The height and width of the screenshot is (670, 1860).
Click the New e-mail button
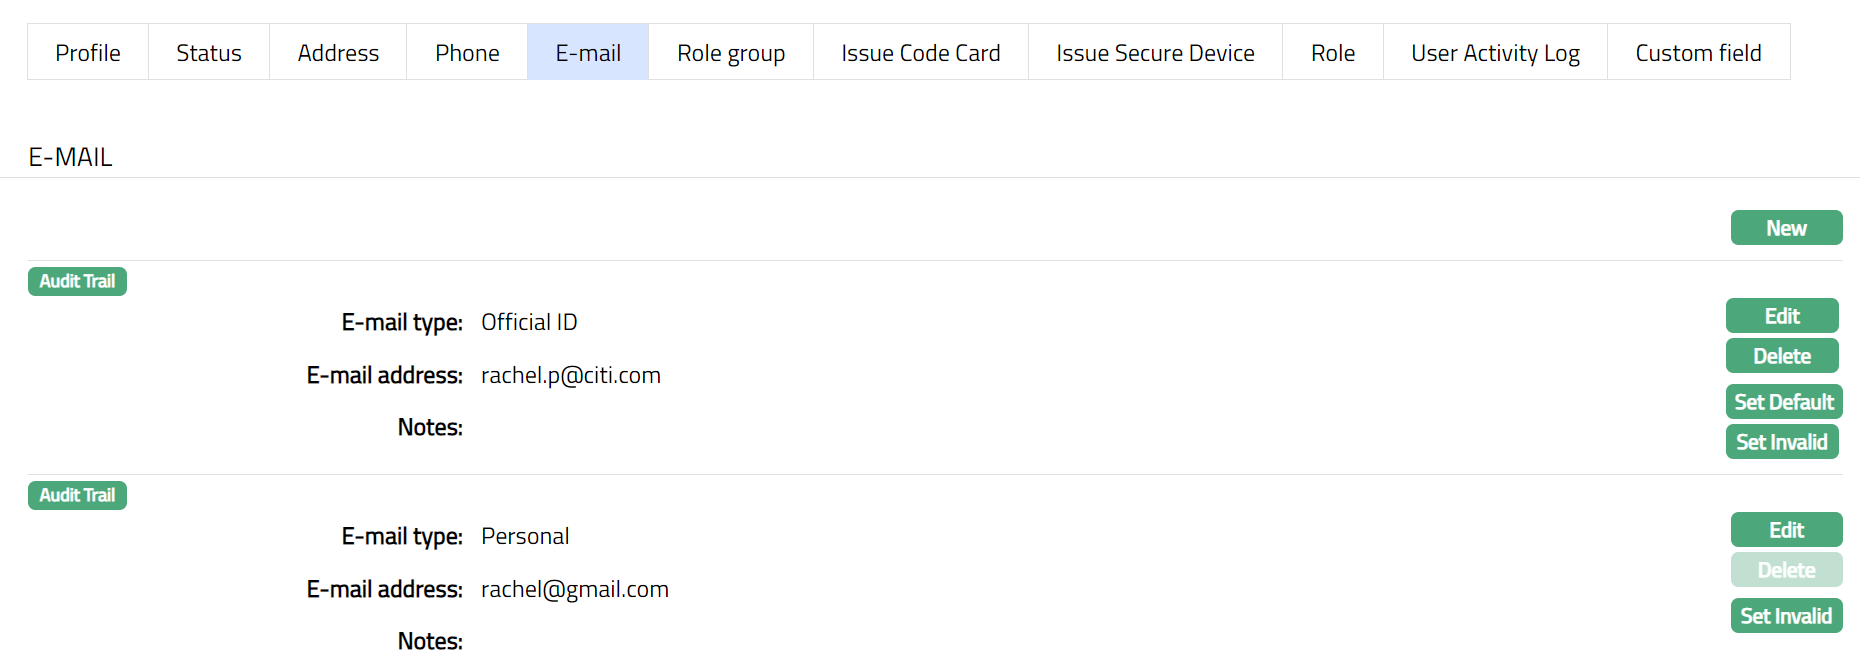pos(1786,228)
